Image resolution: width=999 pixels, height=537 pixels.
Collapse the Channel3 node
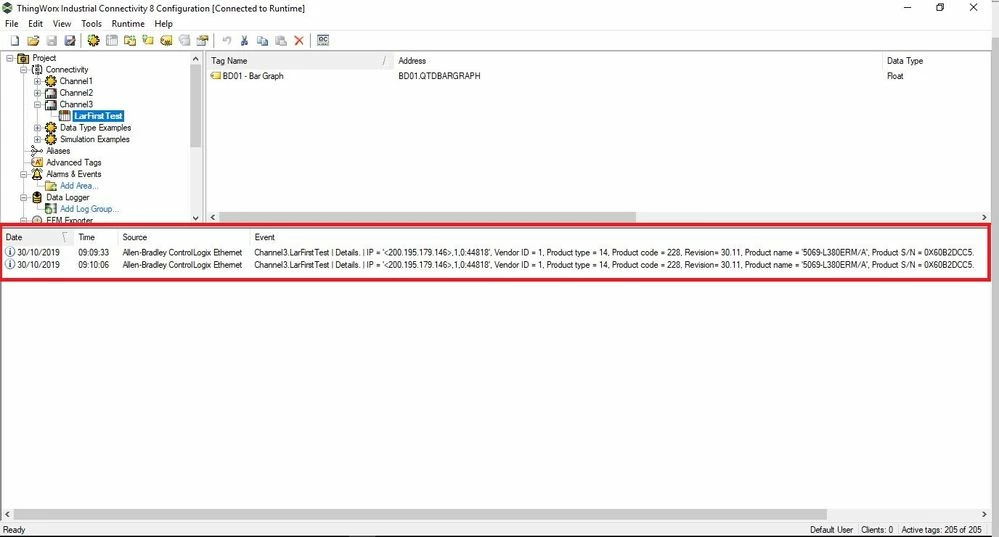coord(38,104)
